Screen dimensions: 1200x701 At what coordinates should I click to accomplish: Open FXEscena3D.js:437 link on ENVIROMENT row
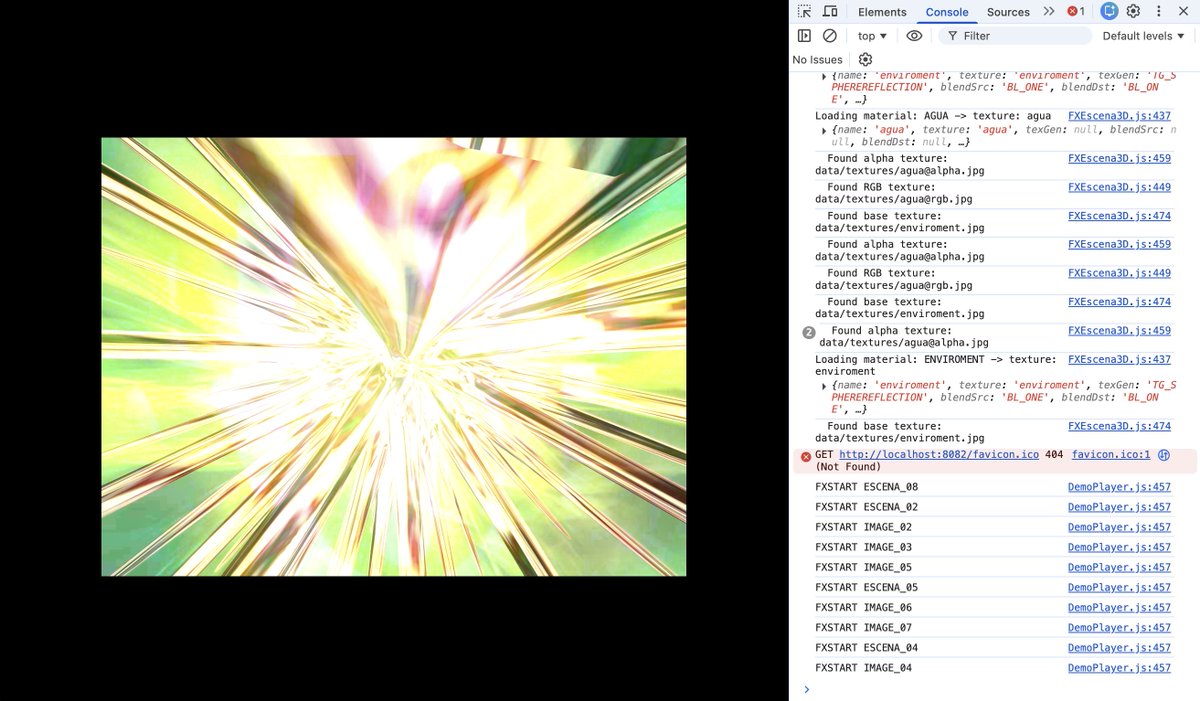pyautogui.click(x=1119, y=359)
